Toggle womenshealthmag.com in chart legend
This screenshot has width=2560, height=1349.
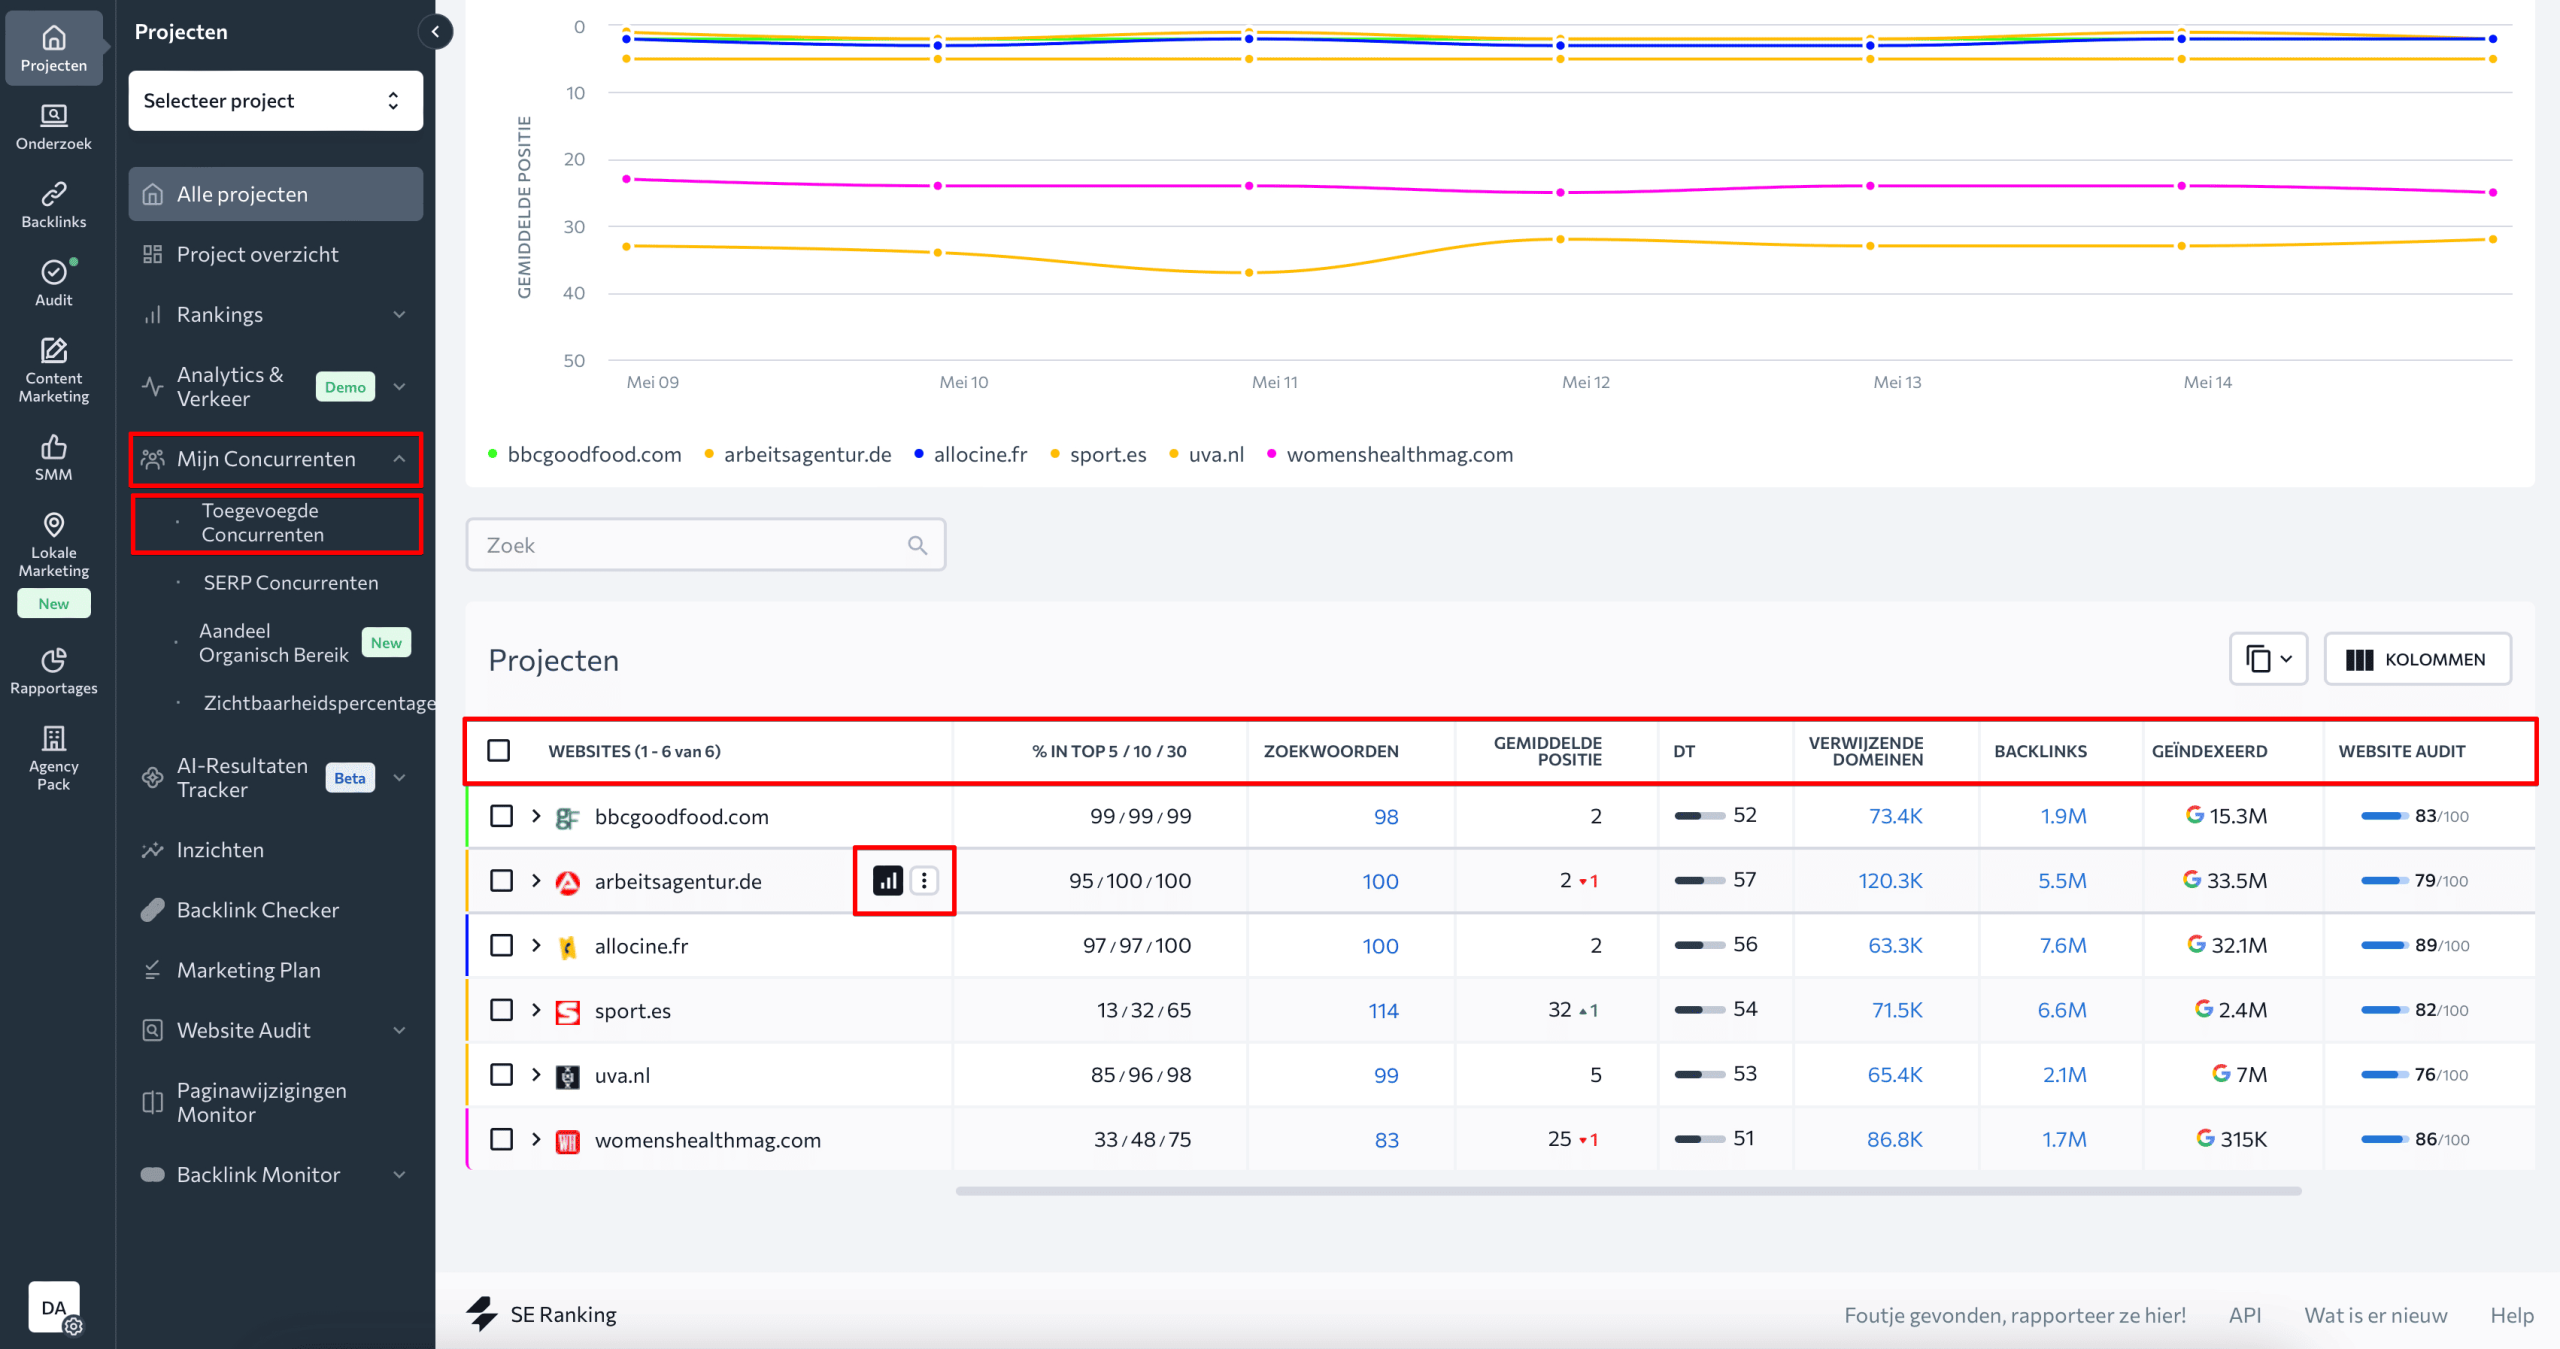click(1390, 454)
